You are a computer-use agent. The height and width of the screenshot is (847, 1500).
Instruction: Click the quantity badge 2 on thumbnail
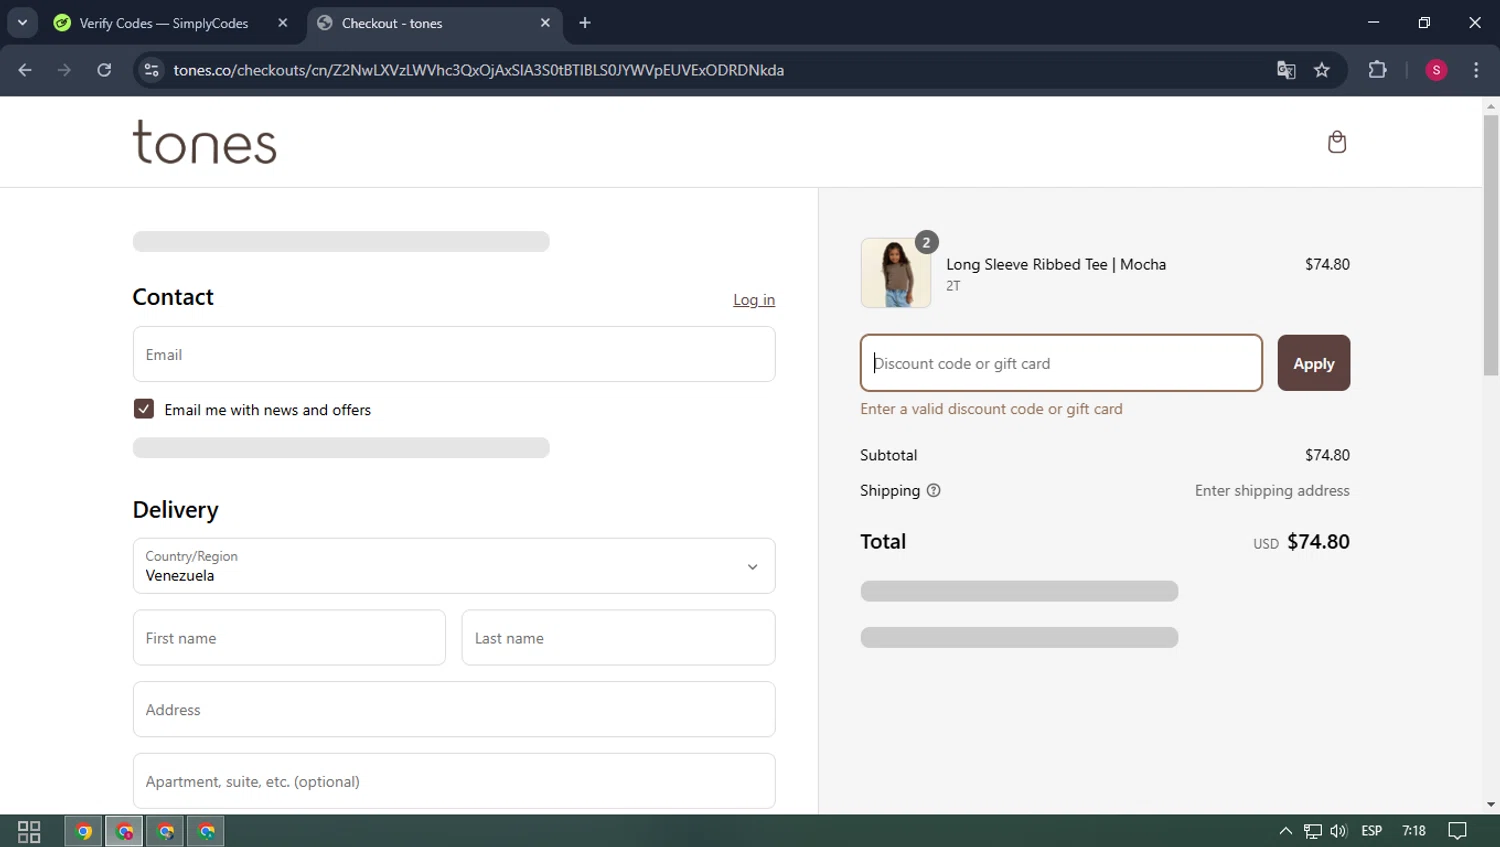(x=926, y=242)
